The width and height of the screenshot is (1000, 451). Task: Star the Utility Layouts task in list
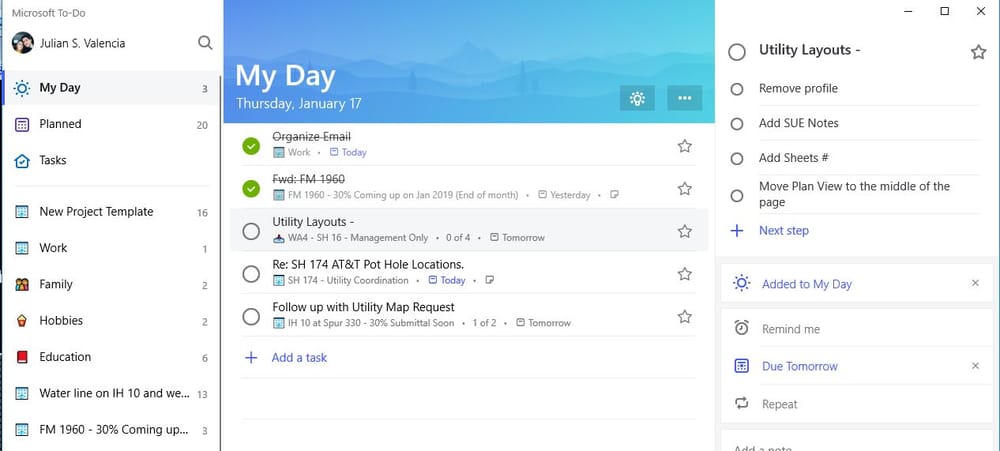[x=684, y=232]
